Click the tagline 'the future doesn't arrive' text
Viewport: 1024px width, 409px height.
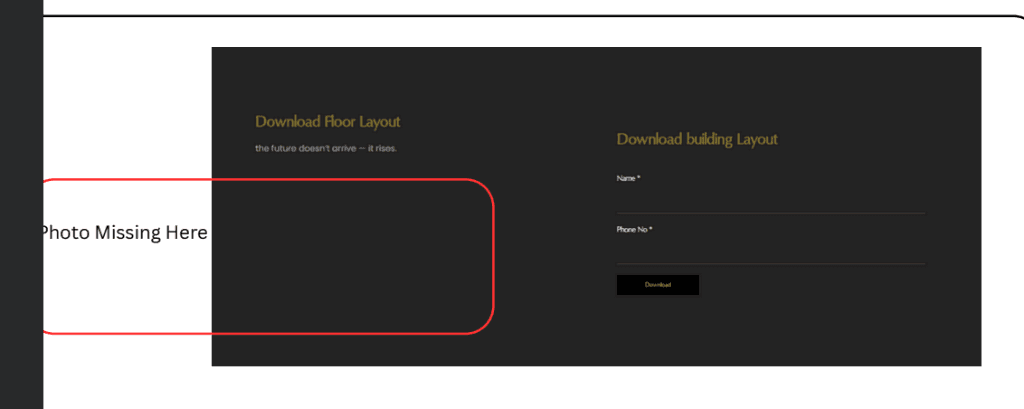pos(326,149)
